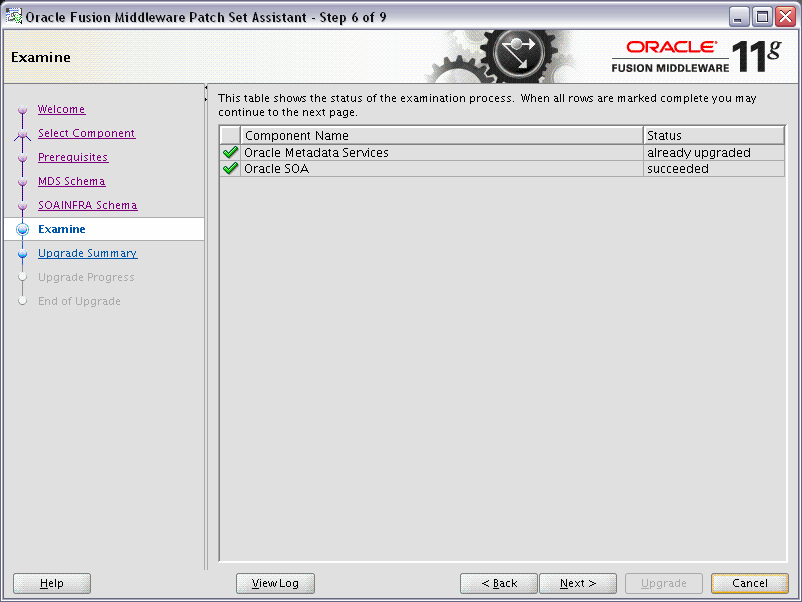Click the Select Component step marker
Screen dimensions: 802x602
pos(22,134)
